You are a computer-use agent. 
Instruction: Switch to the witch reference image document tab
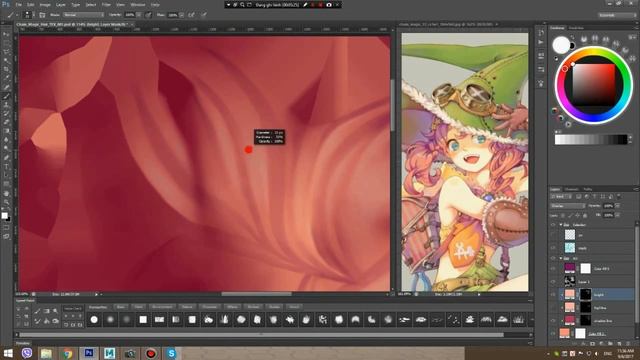(x=445, y=24)
